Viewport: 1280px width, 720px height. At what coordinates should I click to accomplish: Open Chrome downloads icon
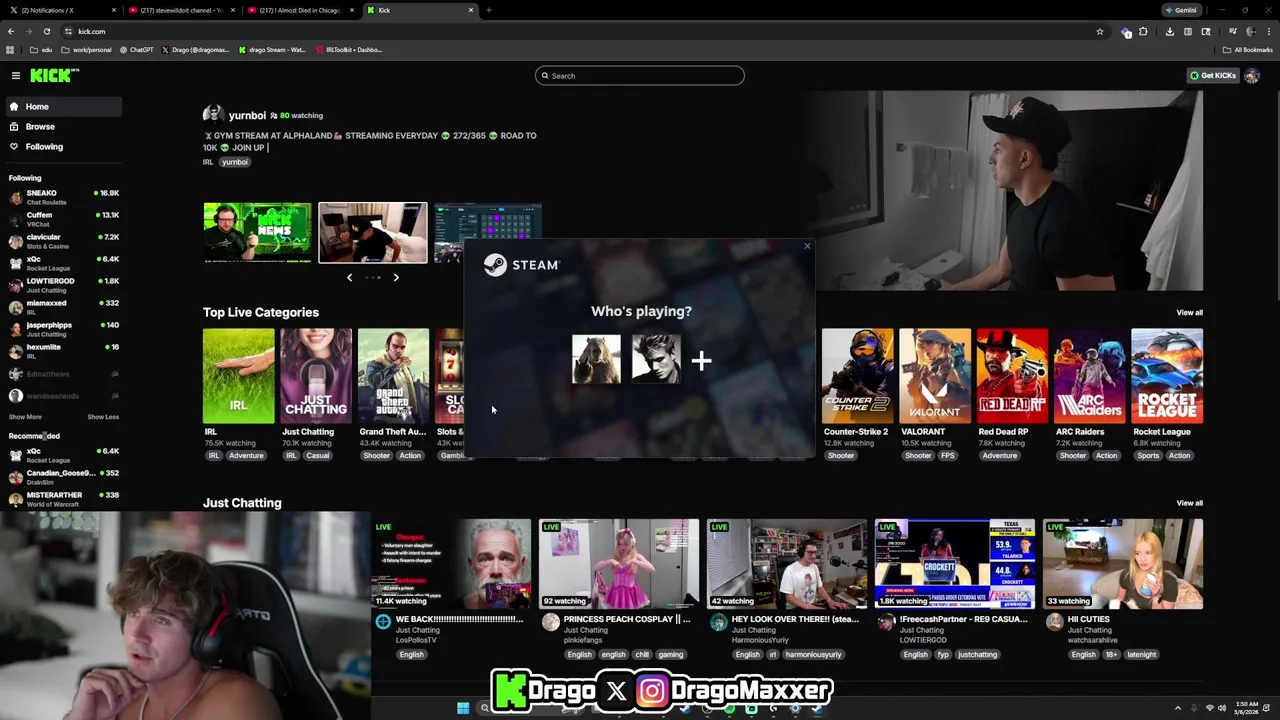coord(1169,31)
